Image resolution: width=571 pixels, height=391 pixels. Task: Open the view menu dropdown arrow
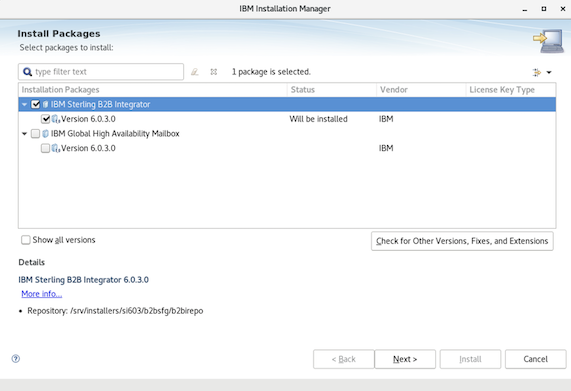tap(549, 72)
